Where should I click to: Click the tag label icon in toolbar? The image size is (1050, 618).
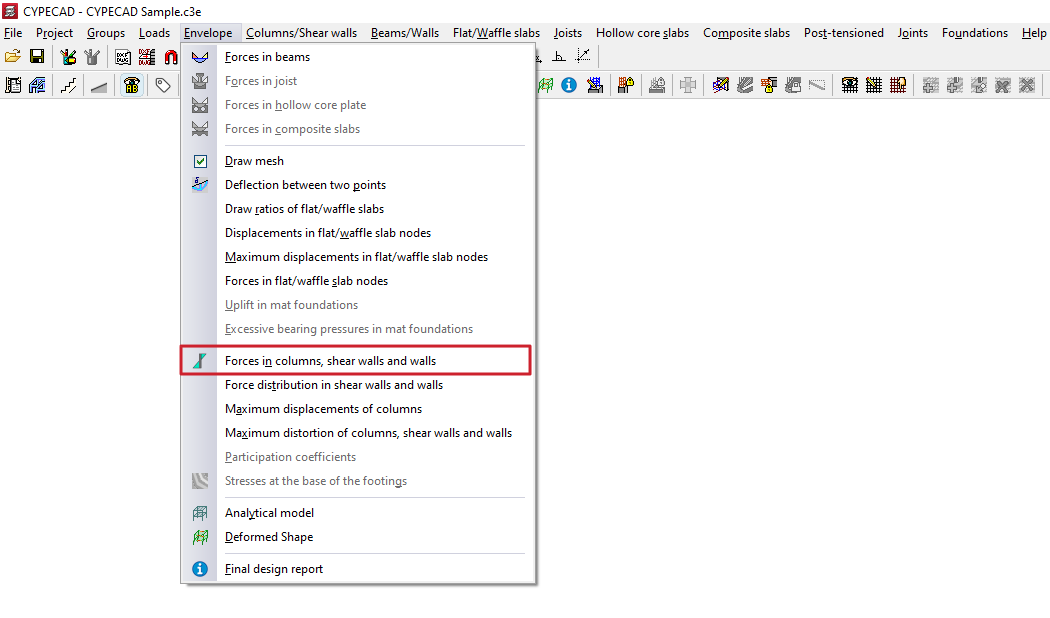coord(163,85)
